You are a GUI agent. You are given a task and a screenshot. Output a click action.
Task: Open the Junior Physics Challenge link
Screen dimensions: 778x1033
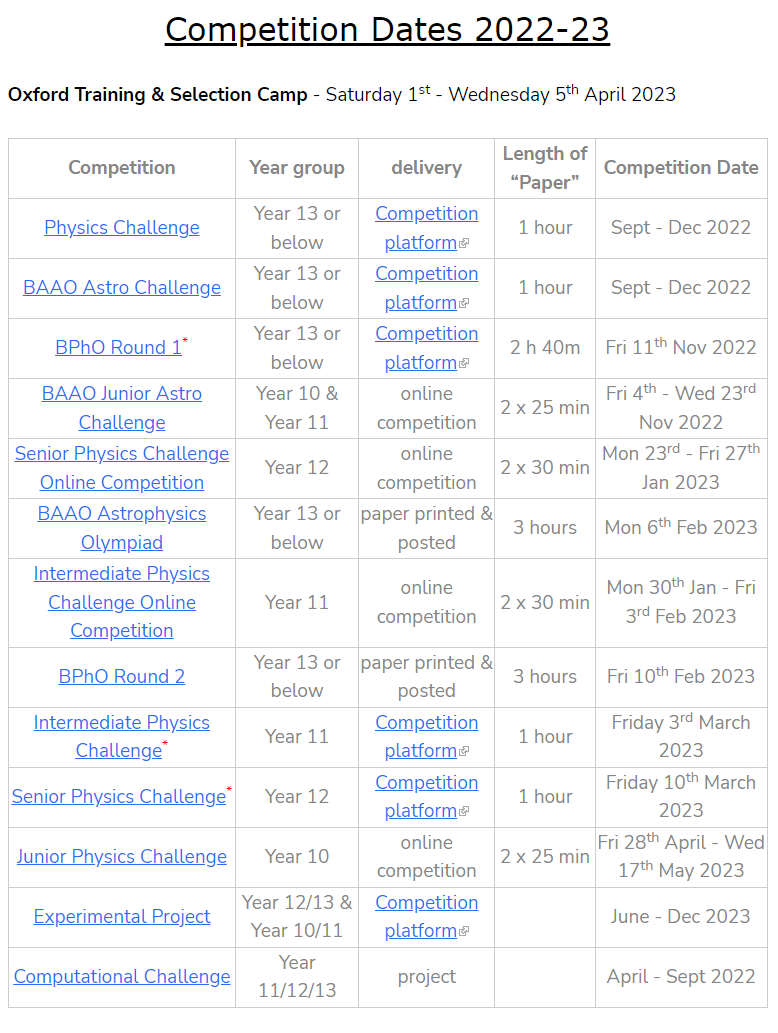click(122, 857)
